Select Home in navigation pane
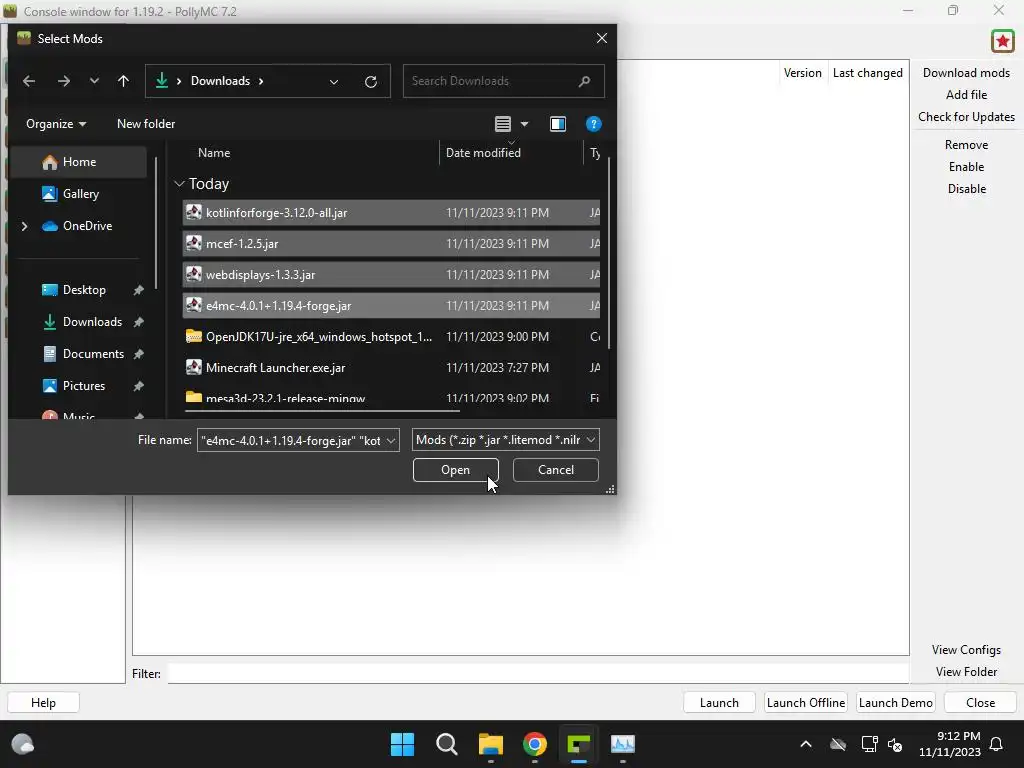Image resolution: width=1024 pixels, height=768 pixels. tap(79, 162)
